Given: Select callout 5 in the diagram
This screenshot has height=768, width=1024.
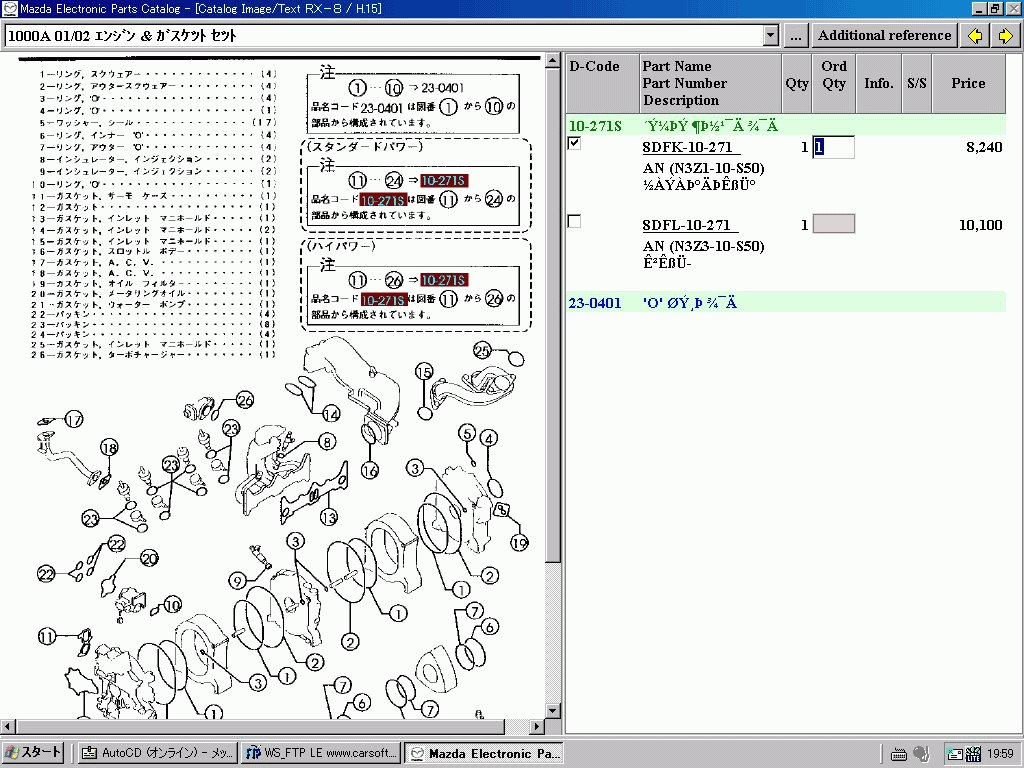Looking at the screenshot, I should [467, 433].
